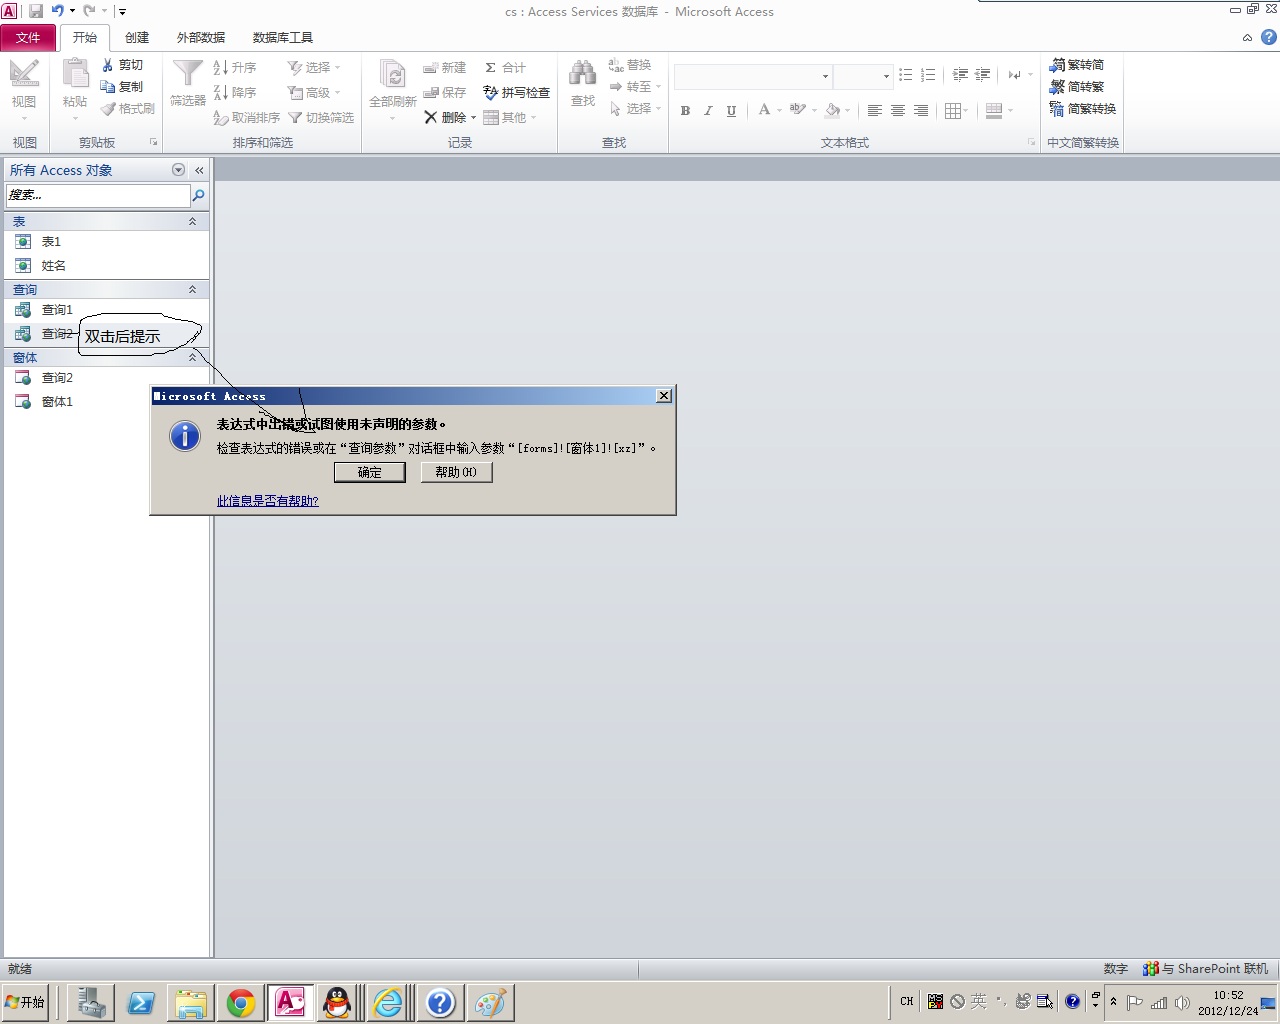The width and height of the screenshot is (1280, 1024).
Task: Click 简转繁 simplified to traditional
Action: pos(1077,87)
